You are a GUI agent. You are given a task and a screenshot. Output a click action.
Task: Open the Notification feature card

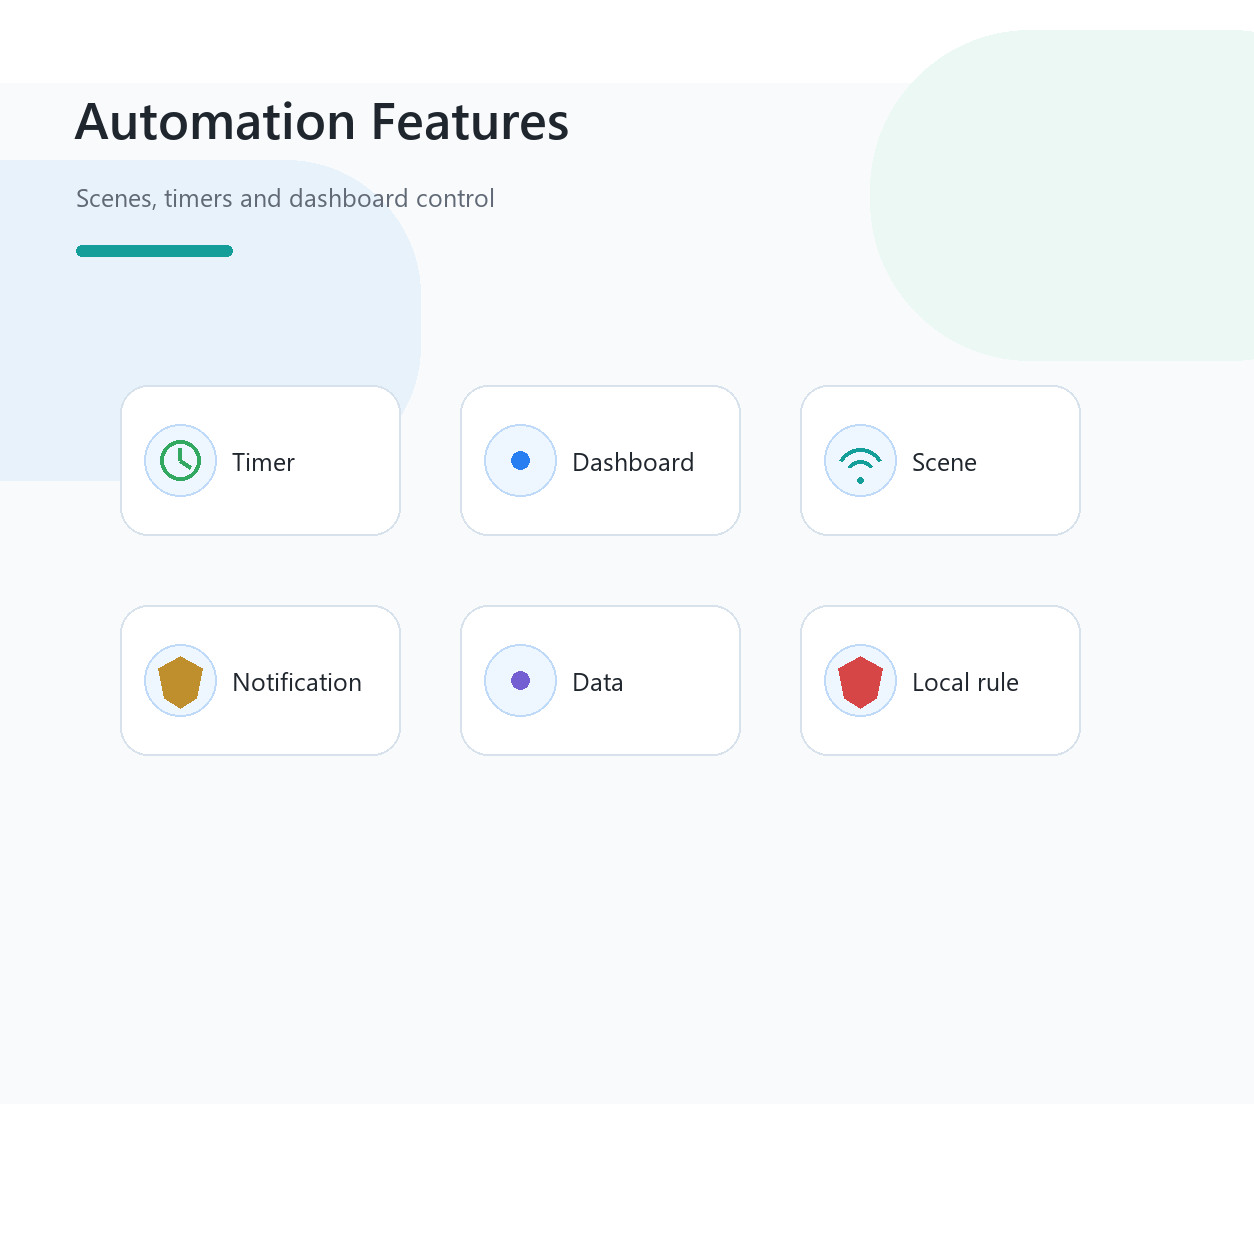click(260, 681)
